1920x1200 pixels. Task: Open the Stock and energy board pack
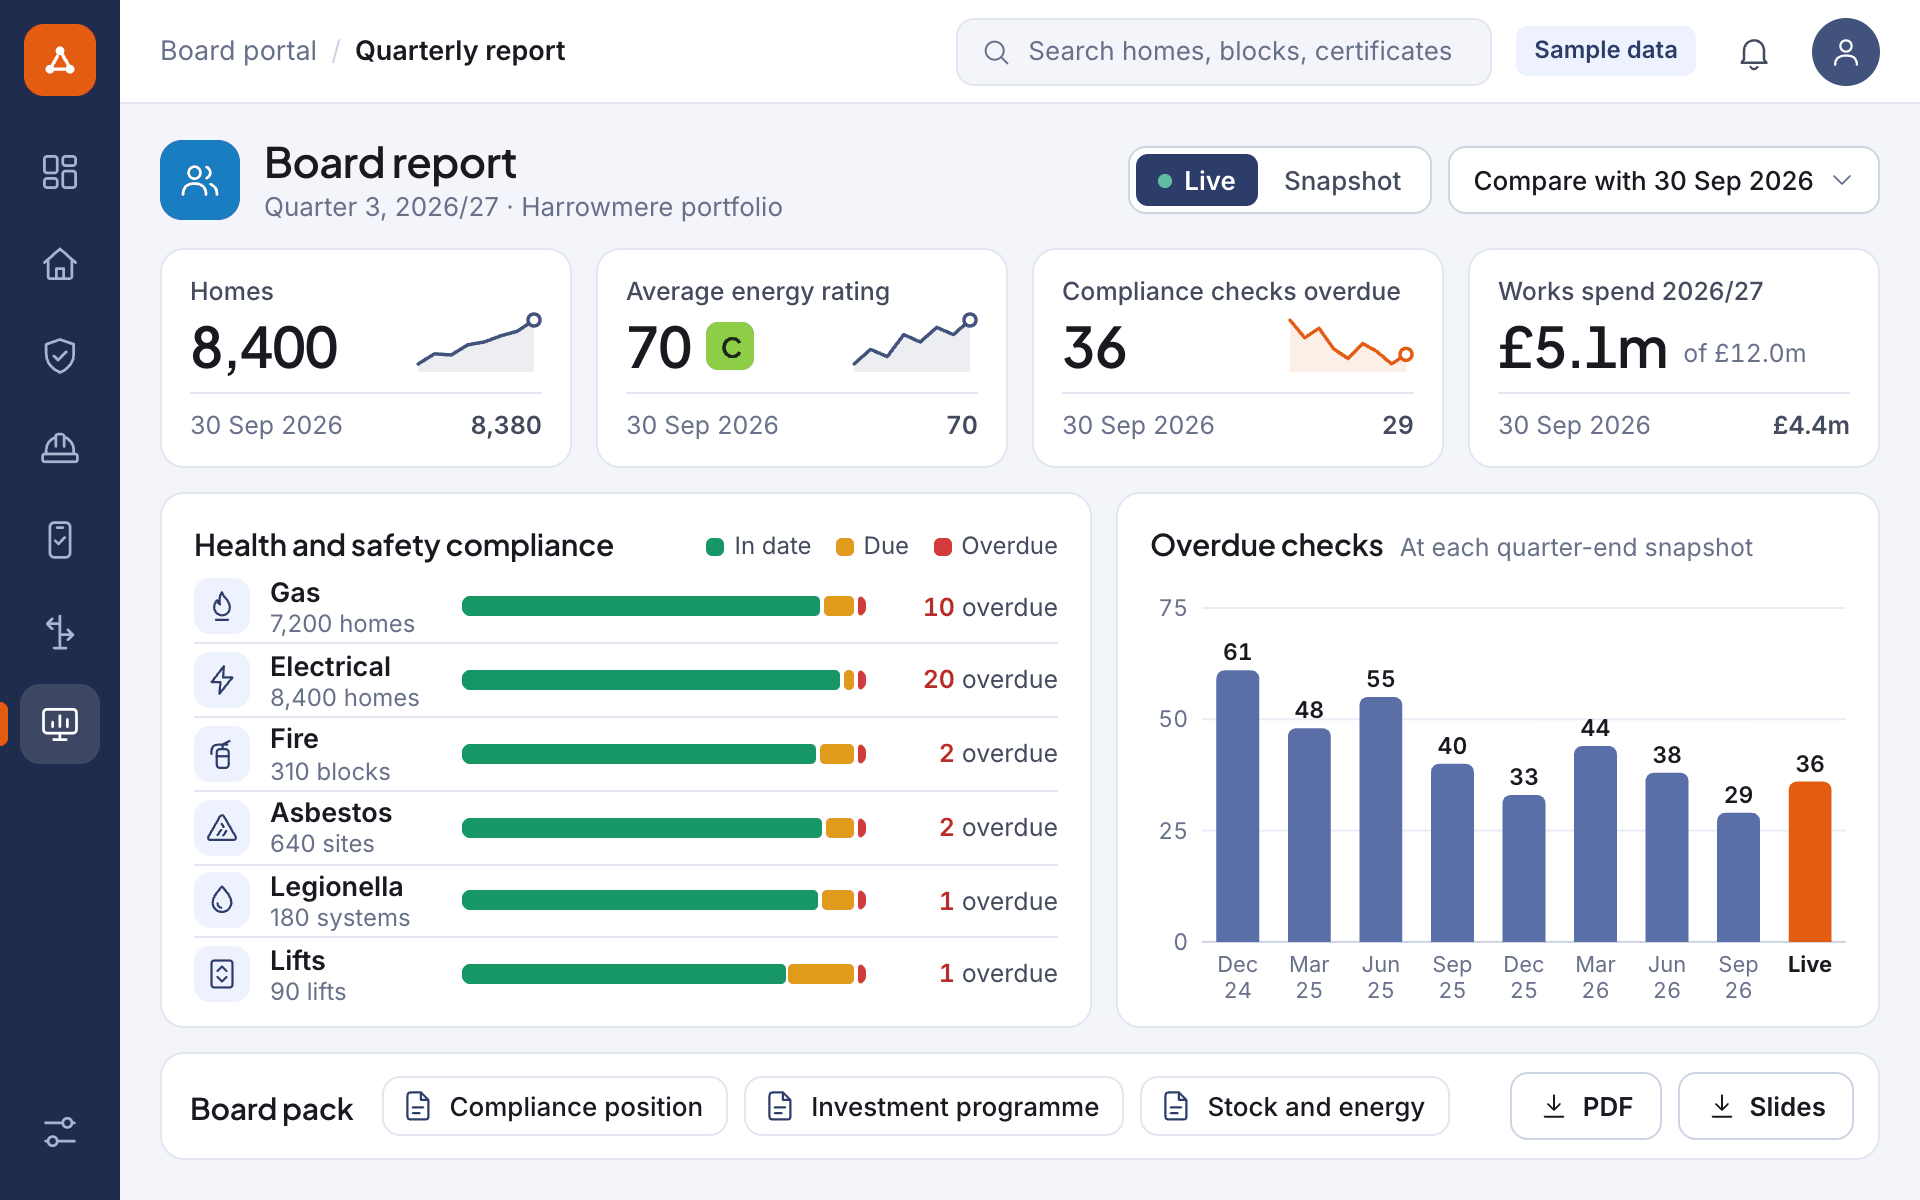(x=1295, y=1106)
